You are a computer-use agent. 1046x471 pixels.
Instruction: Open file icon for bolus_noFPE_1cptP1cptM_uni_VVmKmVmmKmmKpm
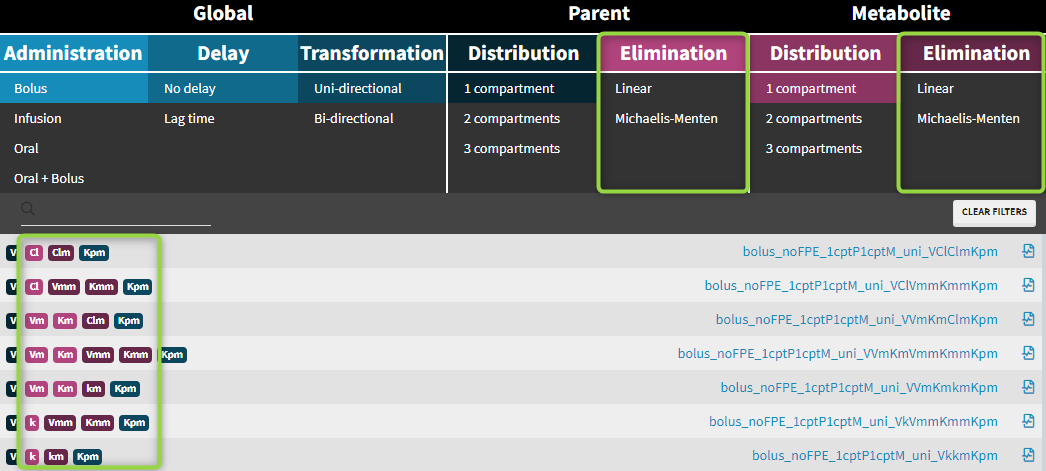(1028, 354)
